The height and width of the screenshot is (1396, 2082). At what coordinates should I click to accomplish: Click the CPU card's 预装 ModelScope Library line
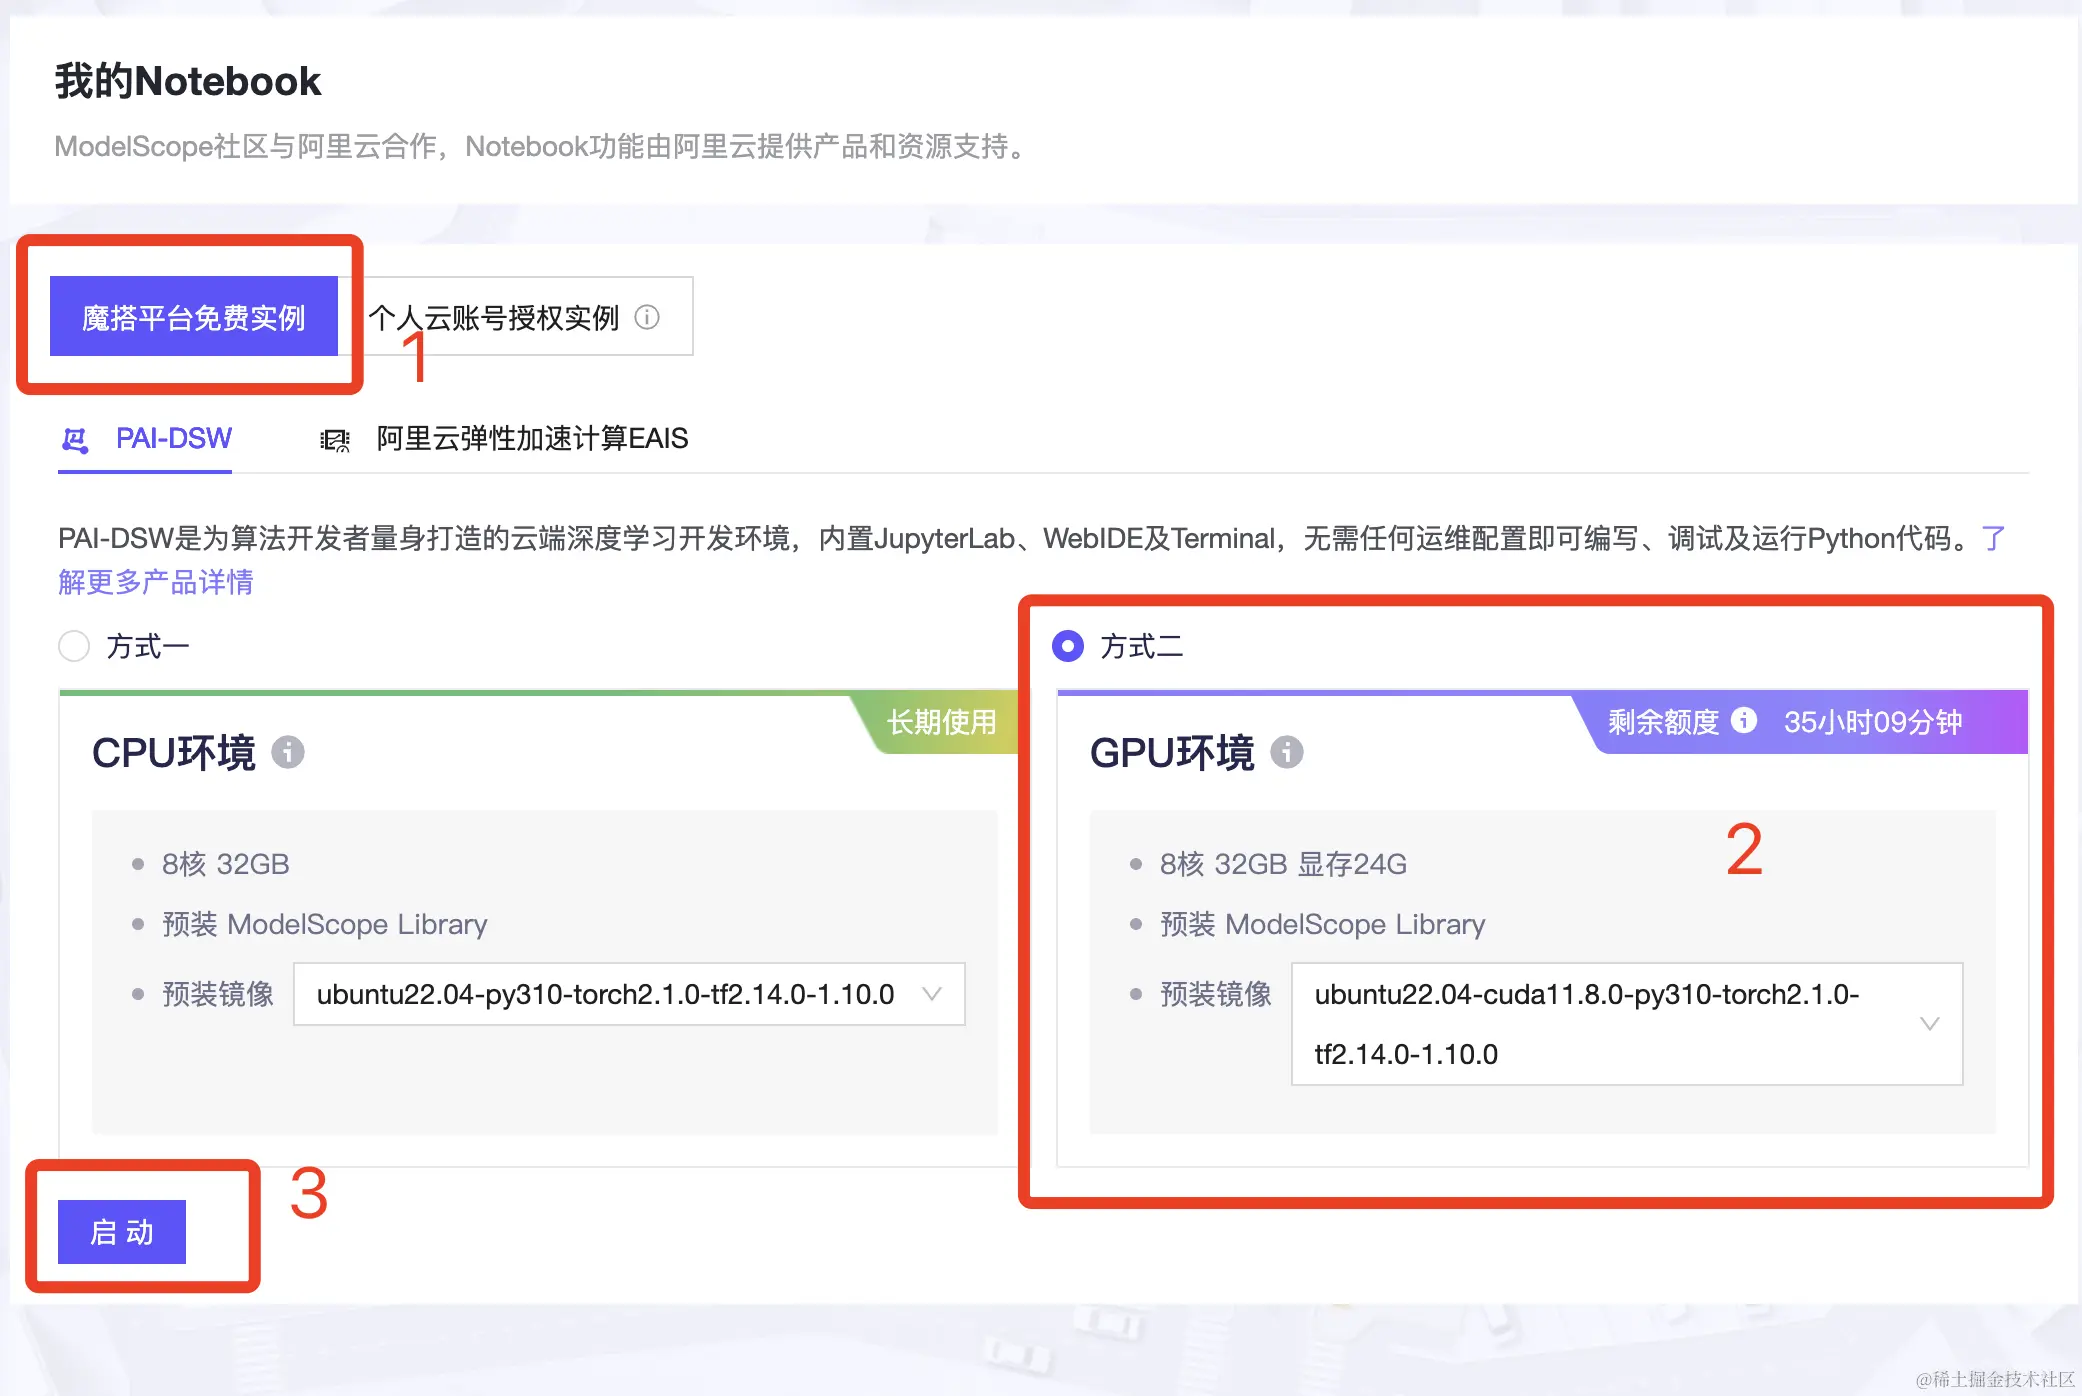[325, 924]
